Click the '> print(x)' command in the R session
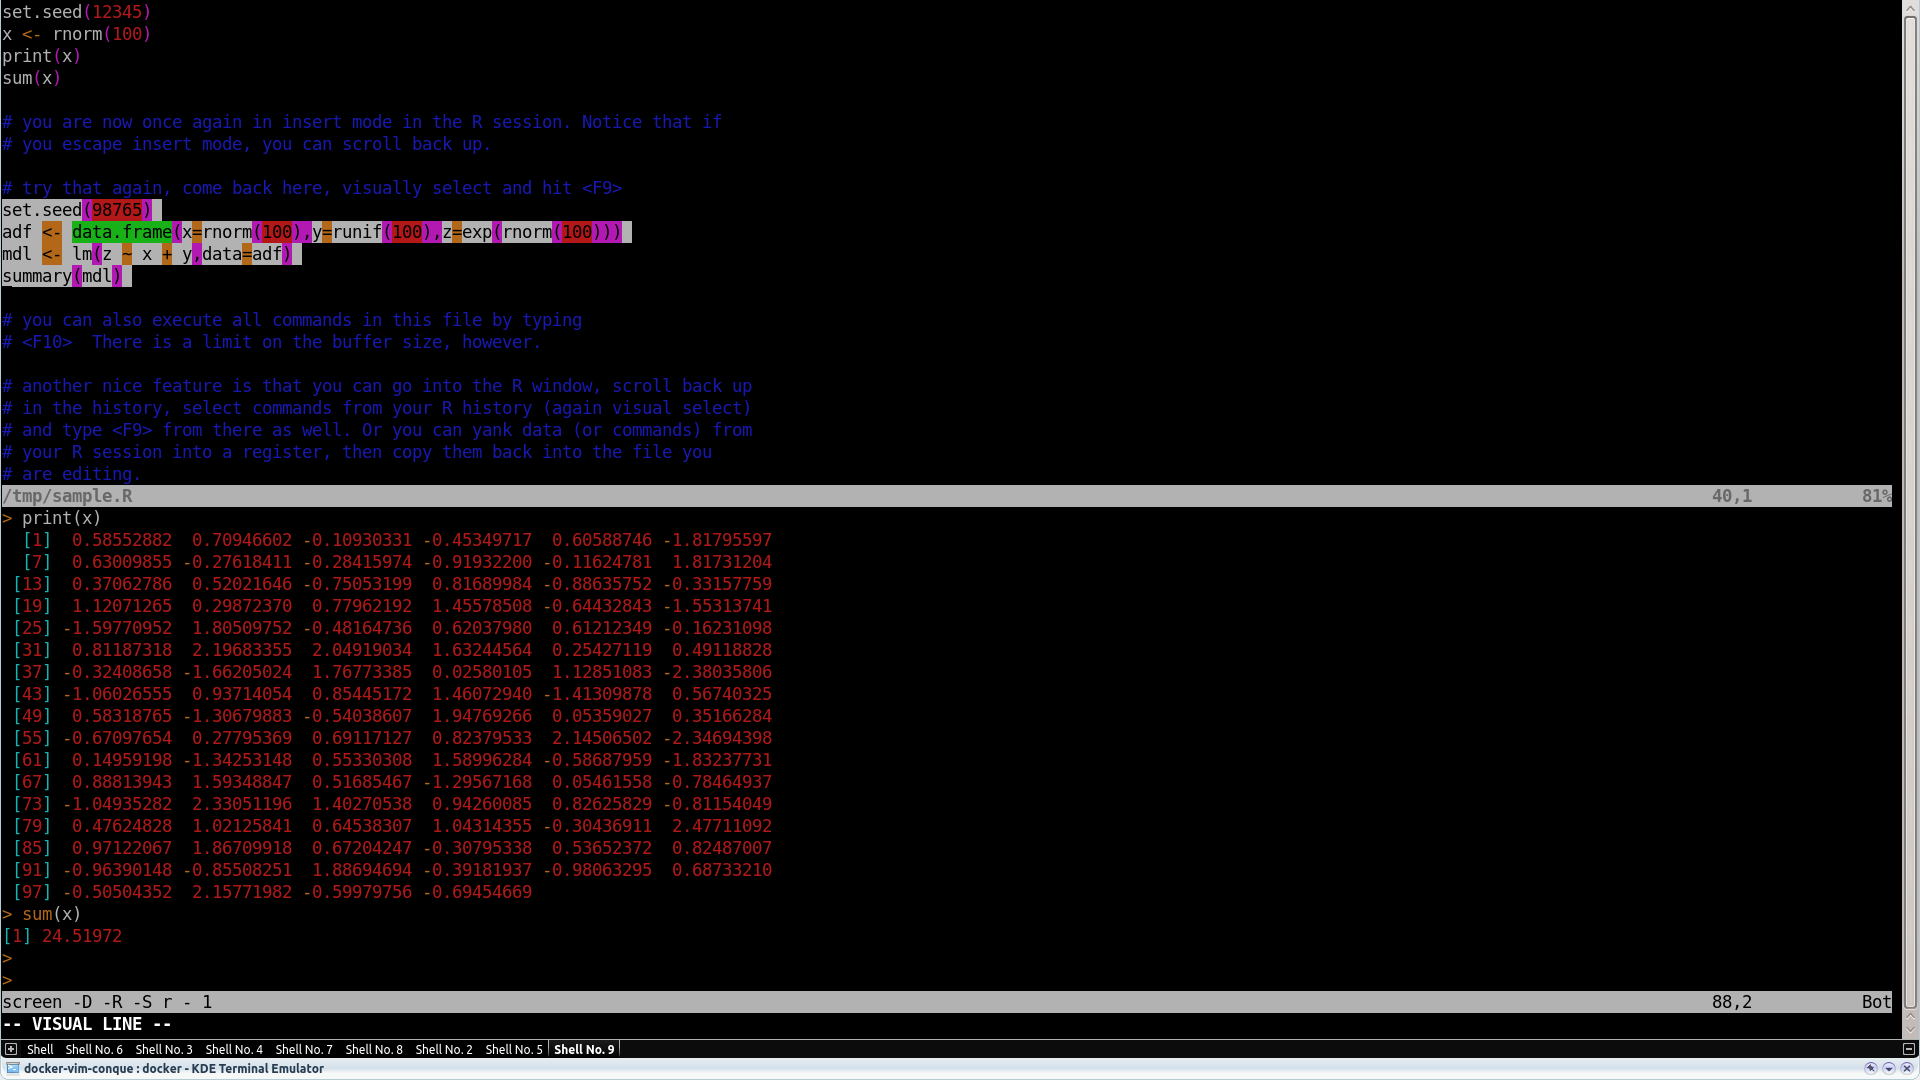The width and height of the screenshot is (1920, 1080). pos(51,518)
